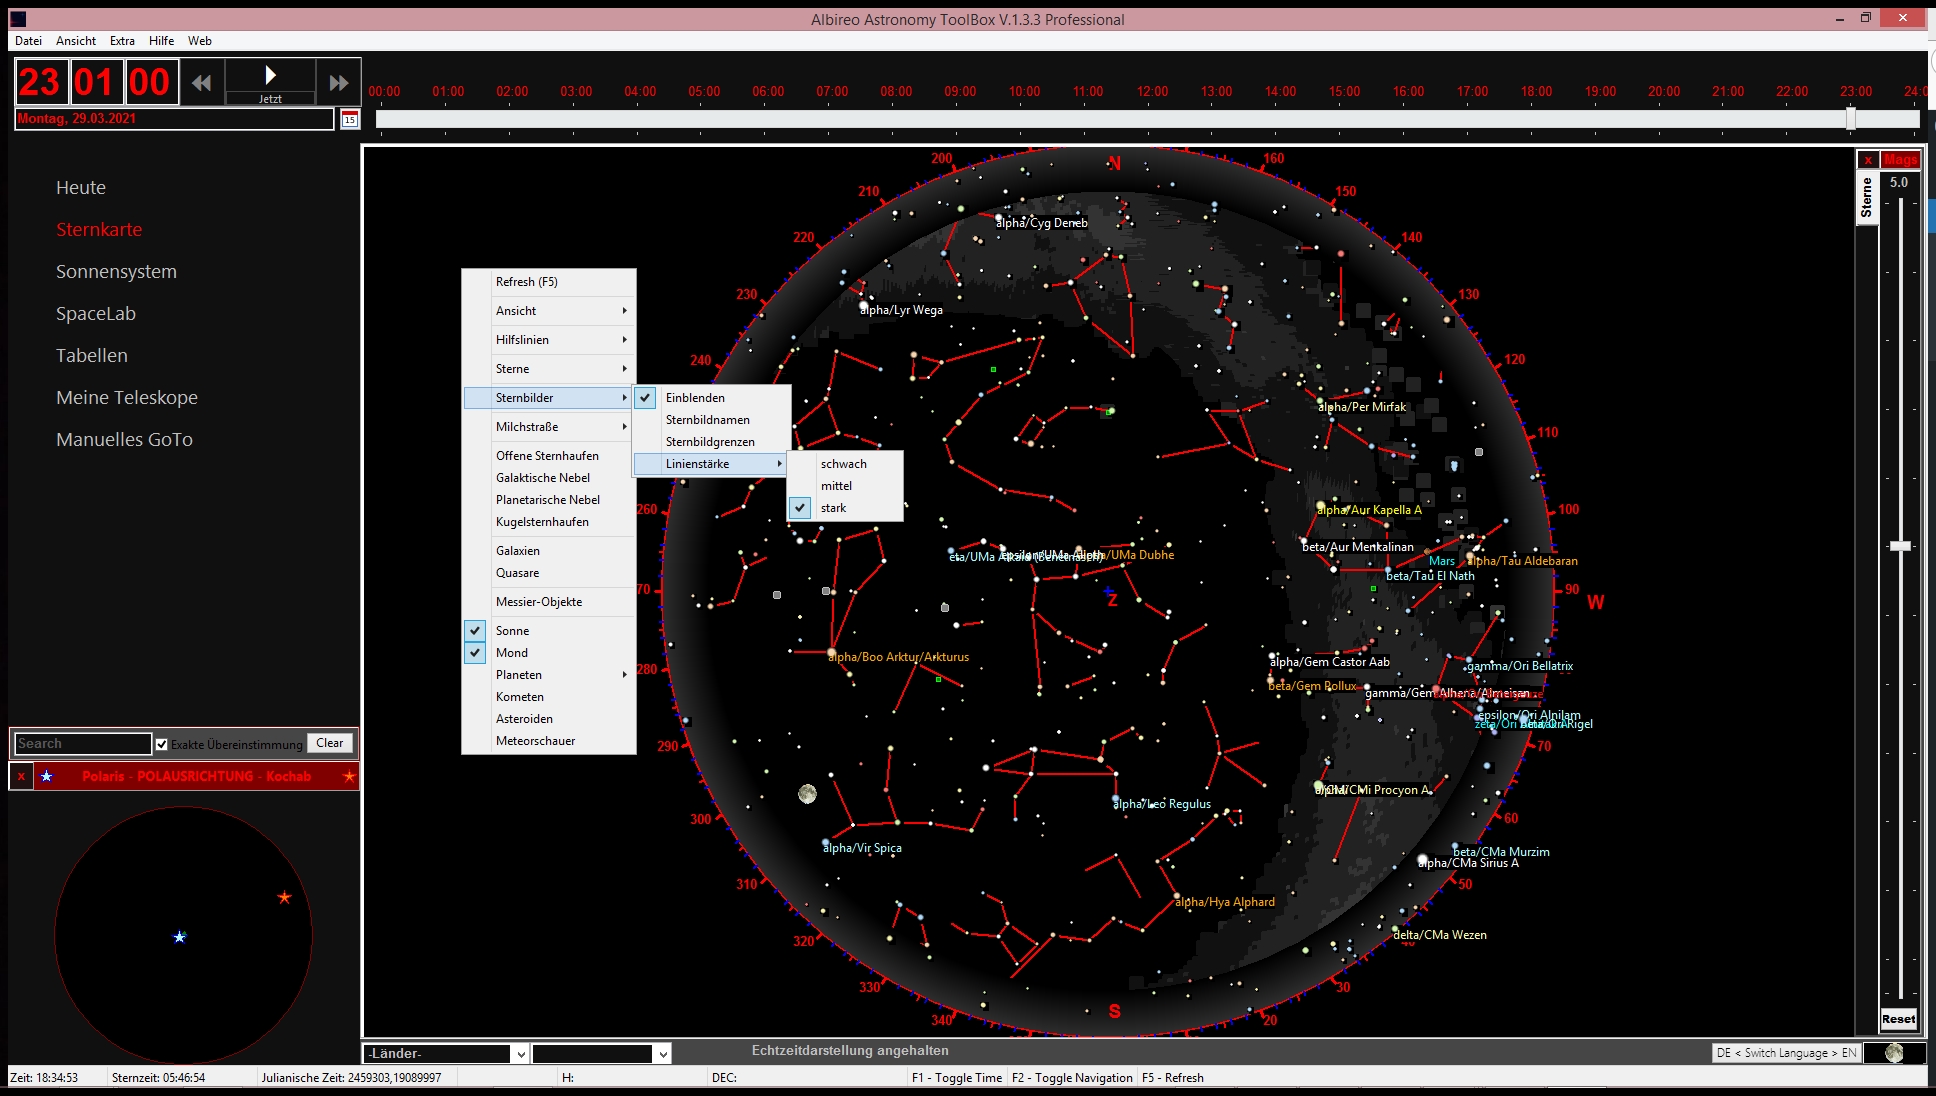Open the Ansicht menu in the menu bar

tap(76, 41)
